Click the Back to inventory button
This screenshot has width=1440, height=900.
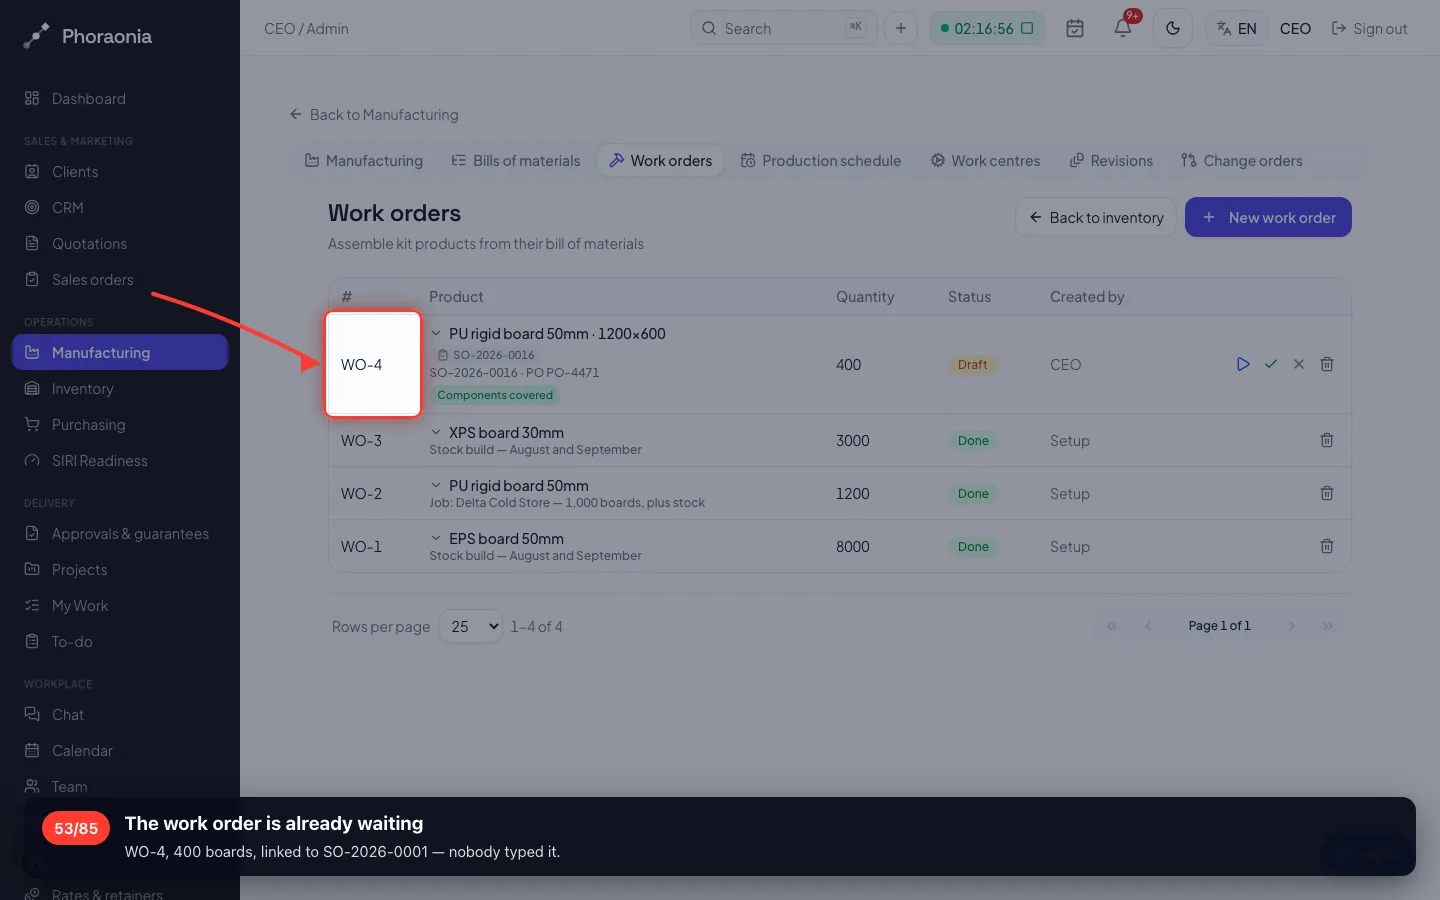(1096, 217)
